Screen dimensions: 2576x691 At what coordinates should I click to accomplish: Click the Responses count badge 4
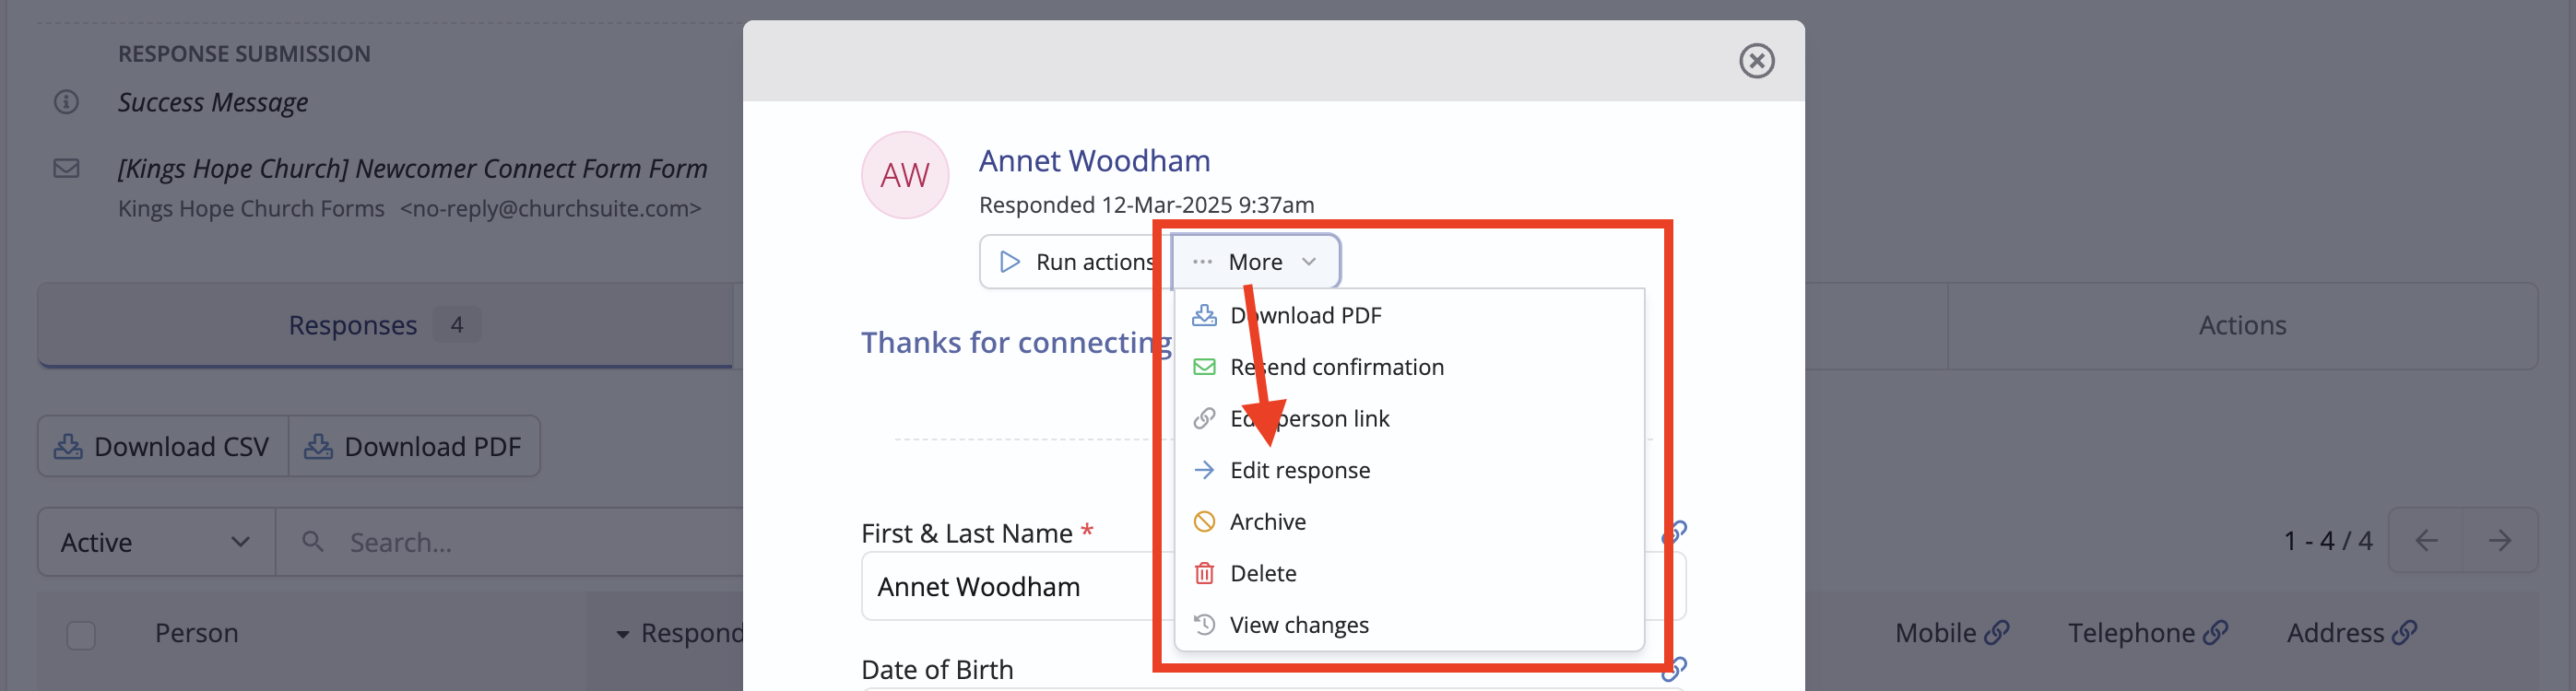coord(457,325)
